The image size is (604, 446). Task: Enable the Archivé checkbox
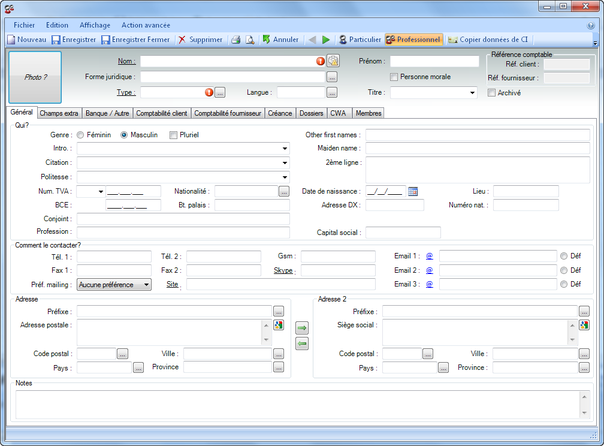pyautogui.click(x=491, y=93)
